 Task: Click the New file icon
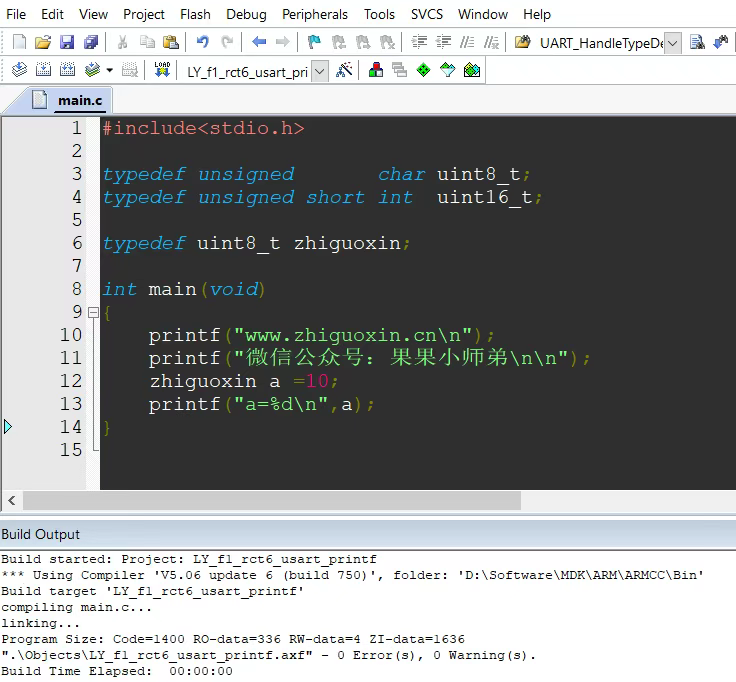19,42
